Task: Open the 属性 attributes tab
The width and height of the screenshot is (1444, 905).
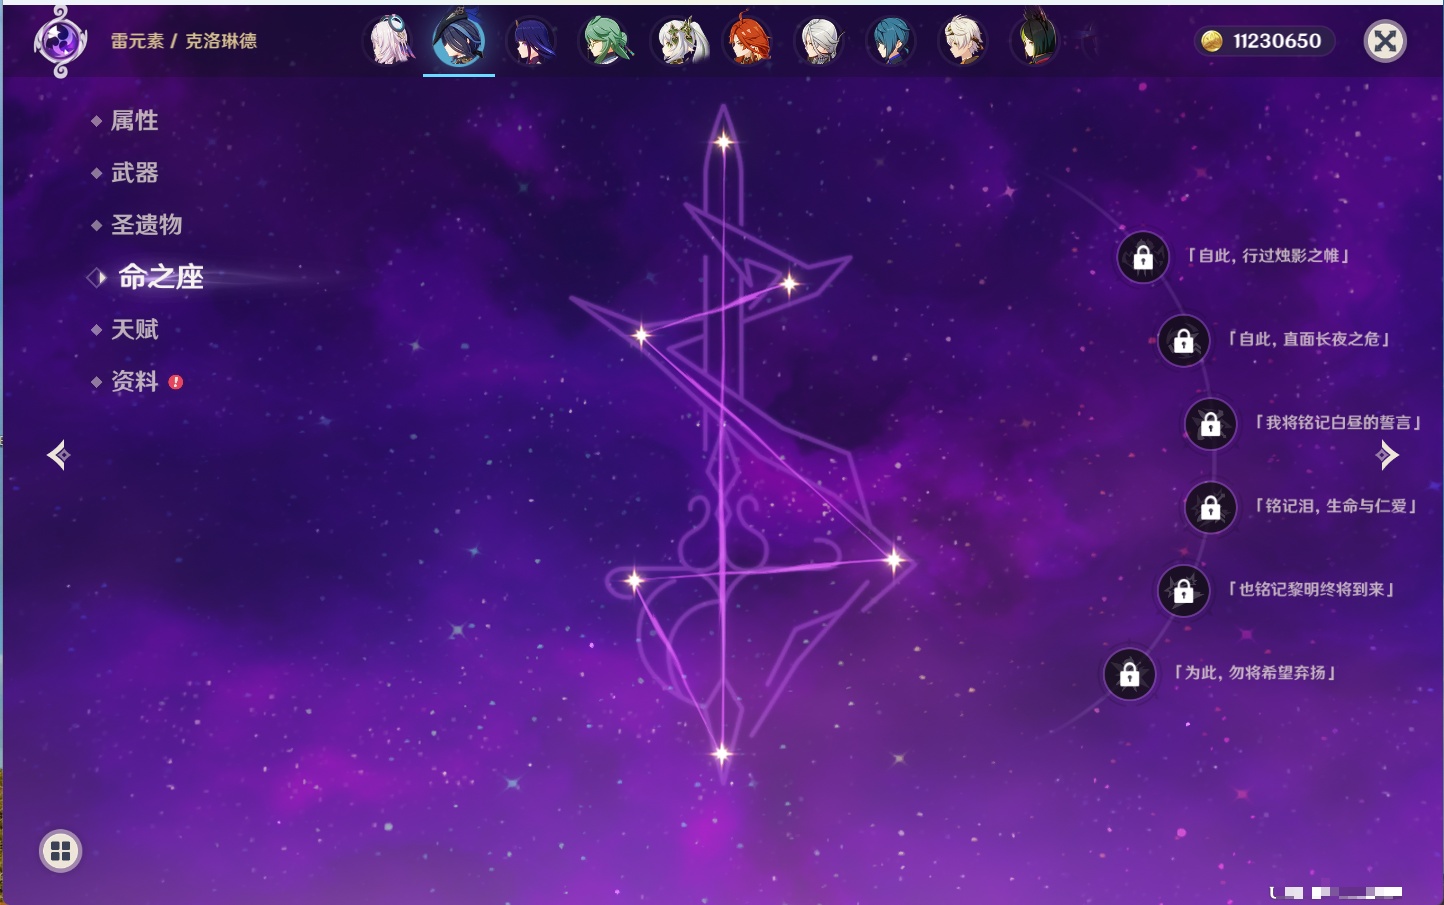Action: 134,121
